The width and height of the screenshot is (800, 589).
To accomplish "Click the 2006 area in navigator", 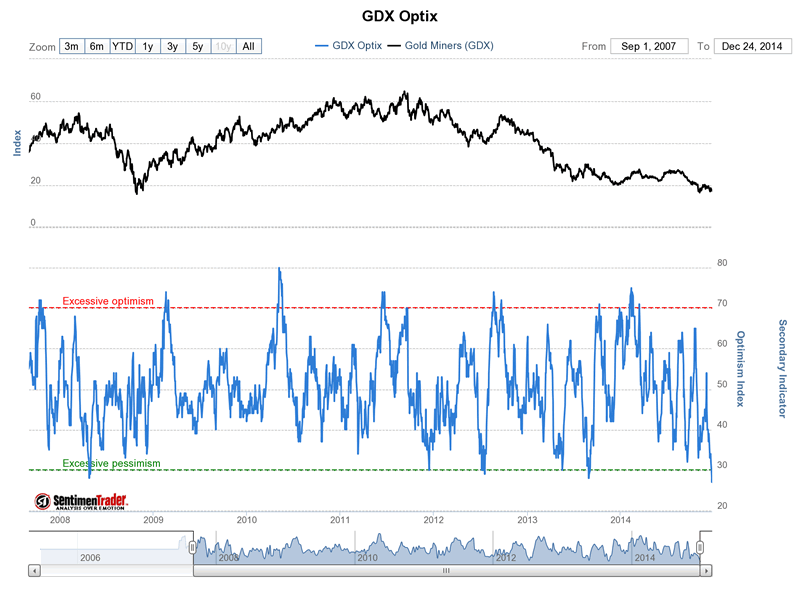I will coord(90,557).
